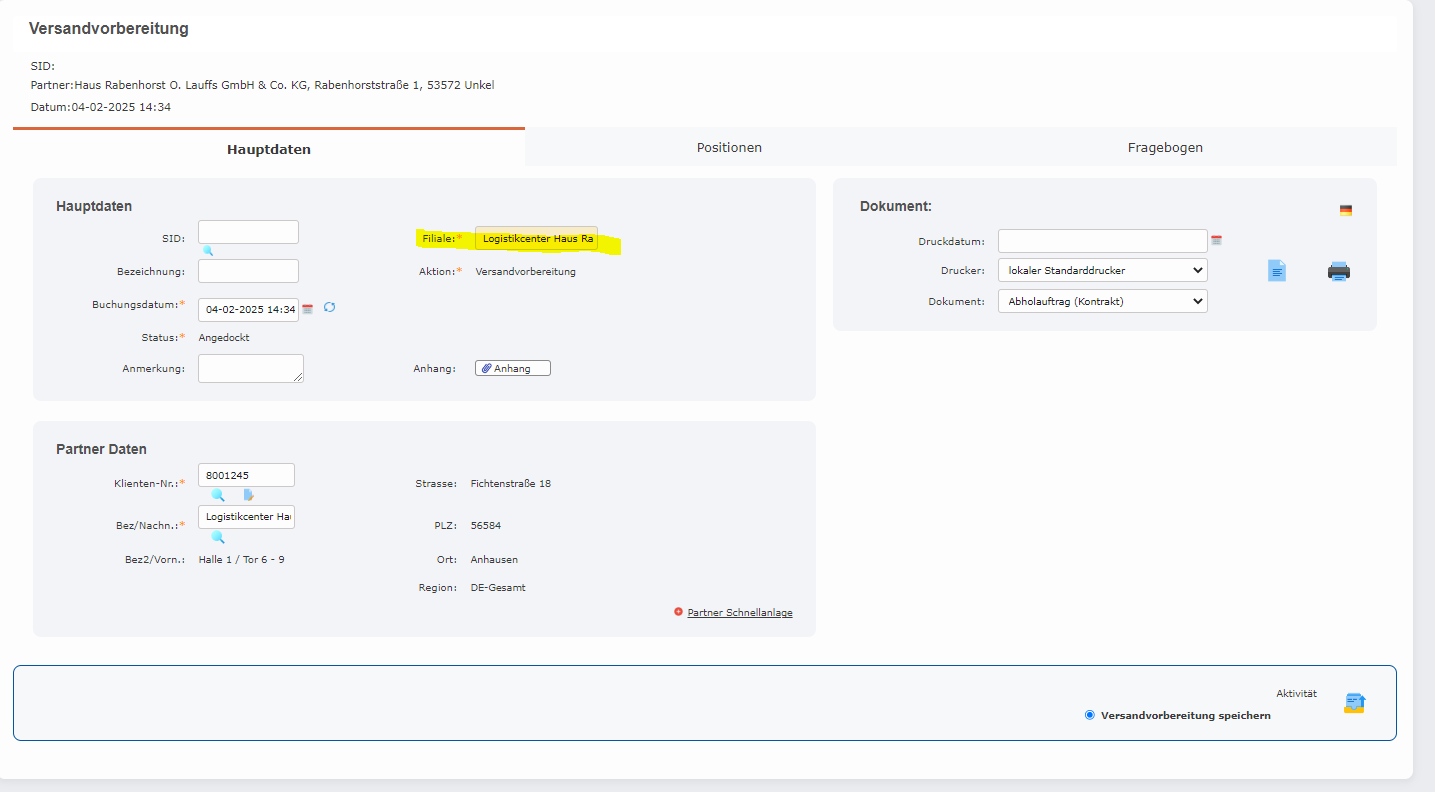Viewport: 1435px width, 792px height.
Task: Click the refresh icon beside Buchungsdatum
Action: 329,308
